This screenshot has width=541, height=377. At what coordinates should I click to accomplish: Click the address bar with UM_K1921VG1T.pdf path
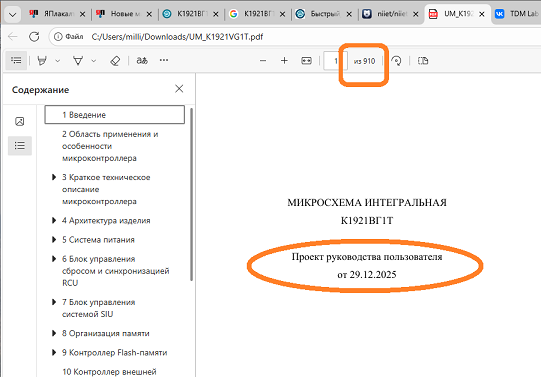coord(177,37)
